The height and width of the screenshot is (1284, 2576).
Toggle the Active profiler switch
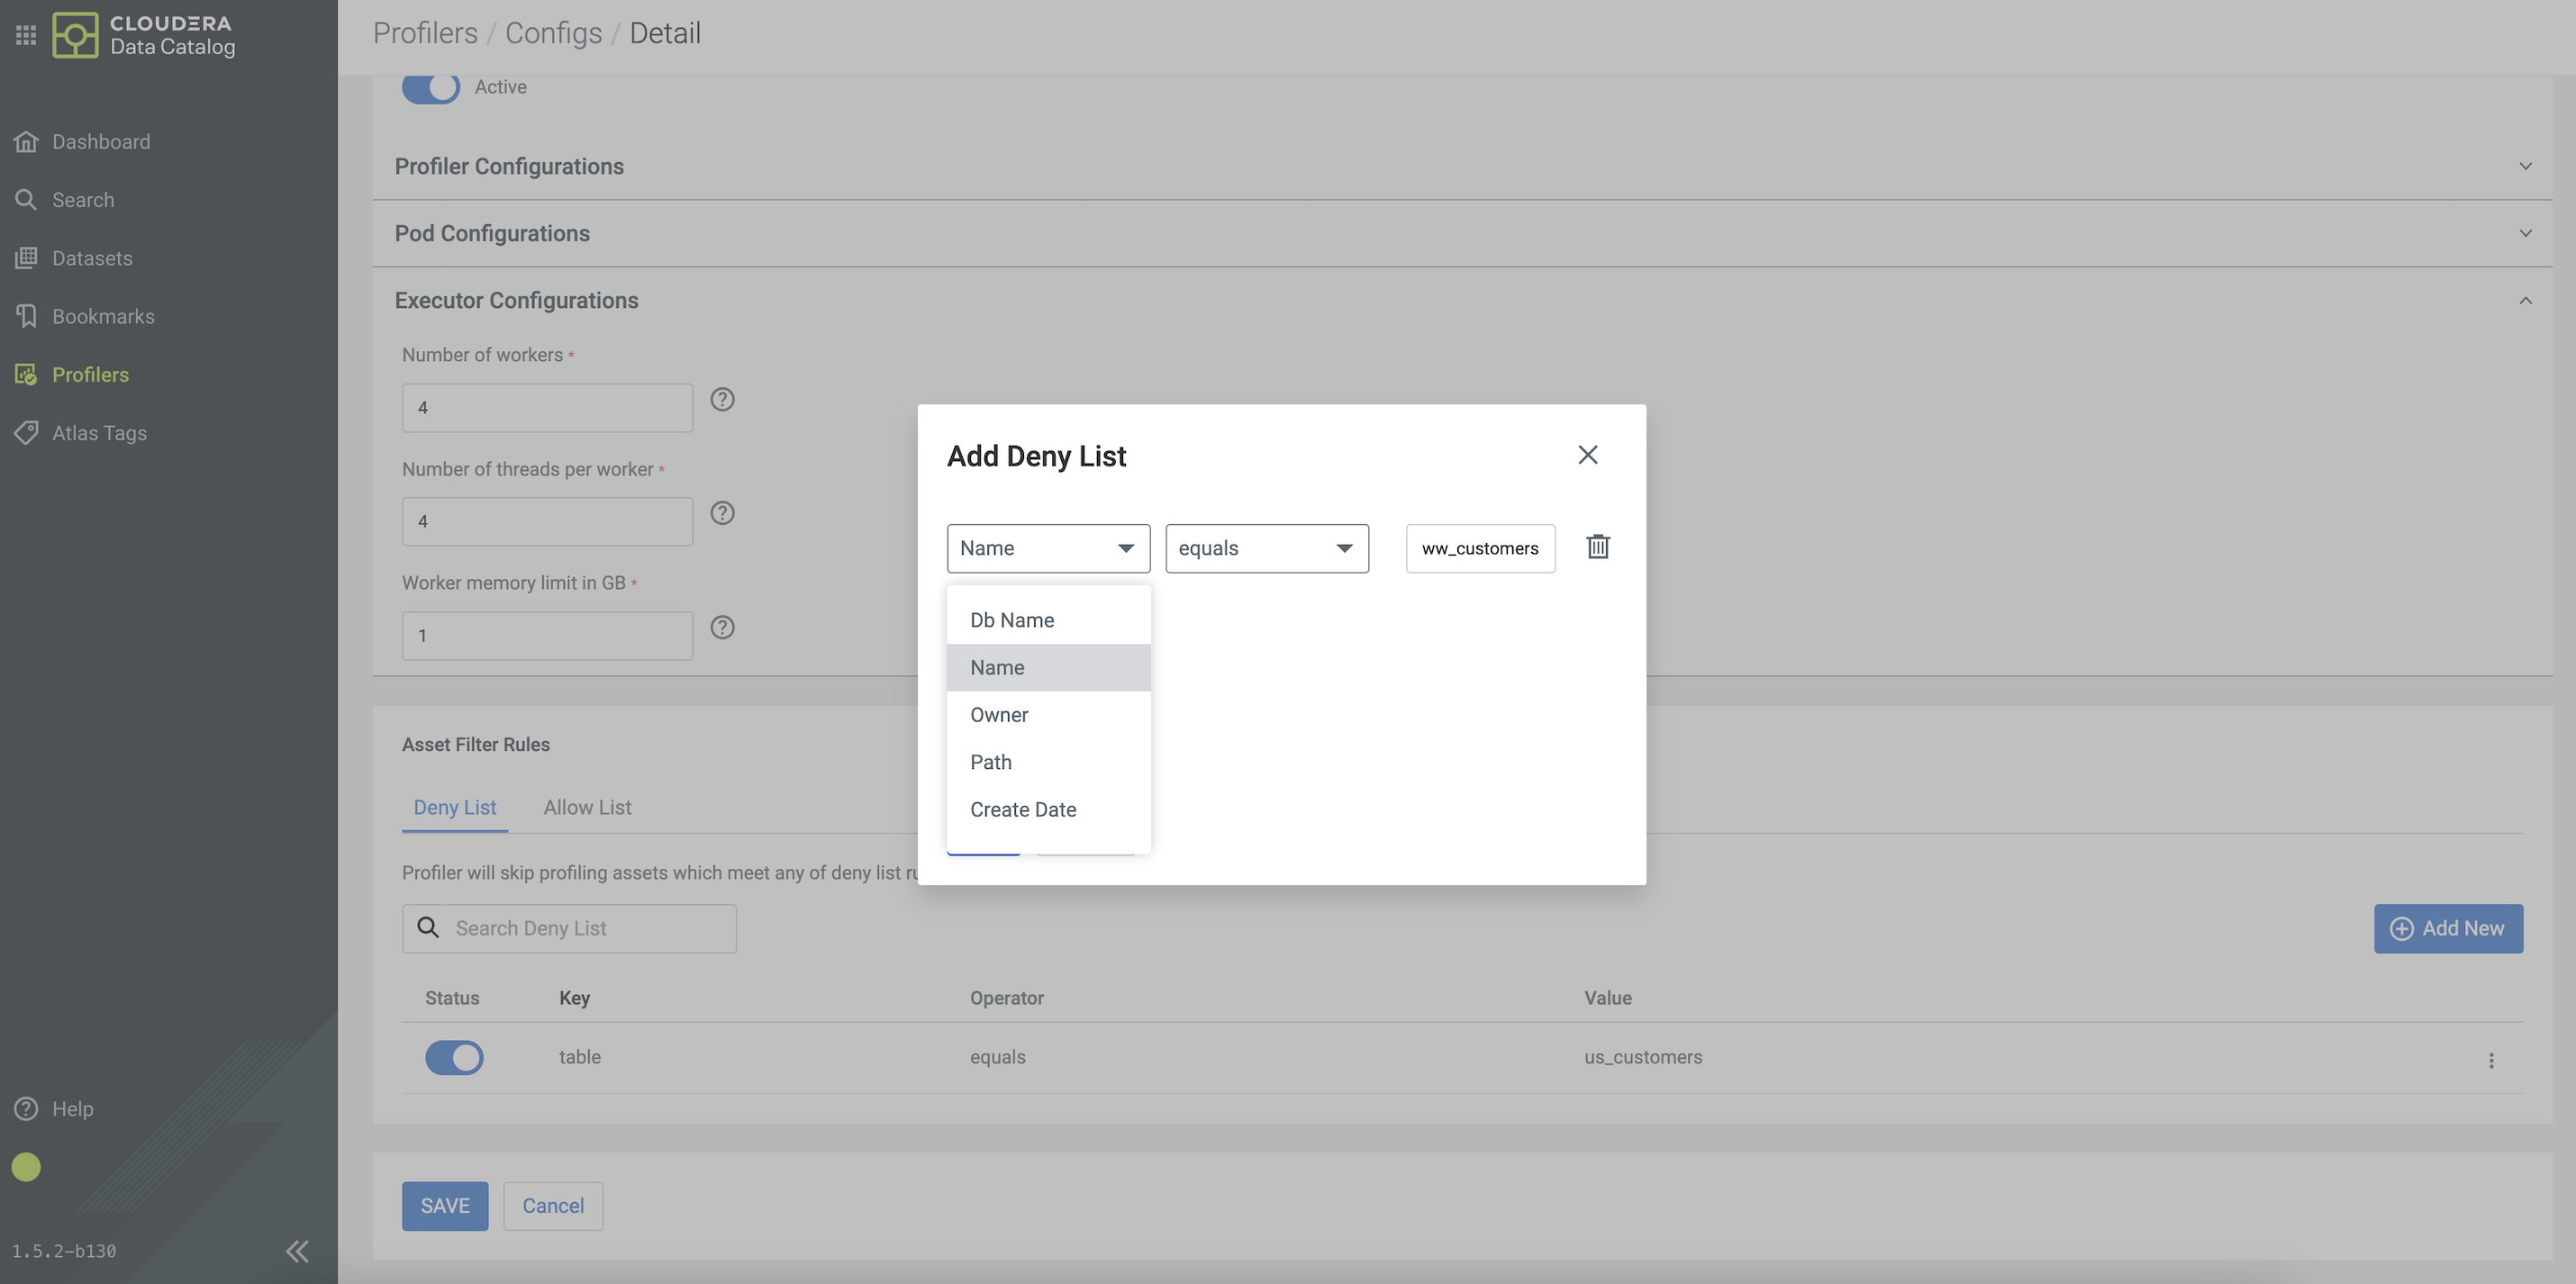point(431,87)
